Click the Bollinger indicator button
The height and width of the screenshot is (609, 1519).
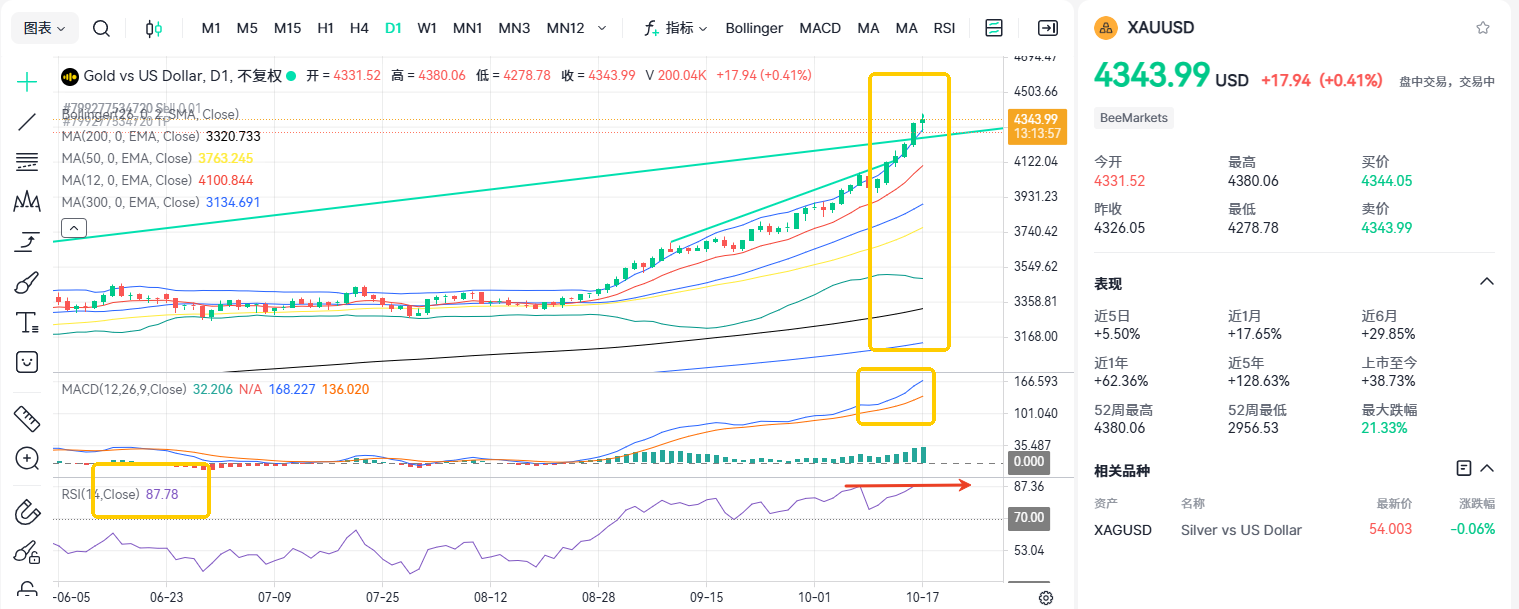click(x=754, y=28)
